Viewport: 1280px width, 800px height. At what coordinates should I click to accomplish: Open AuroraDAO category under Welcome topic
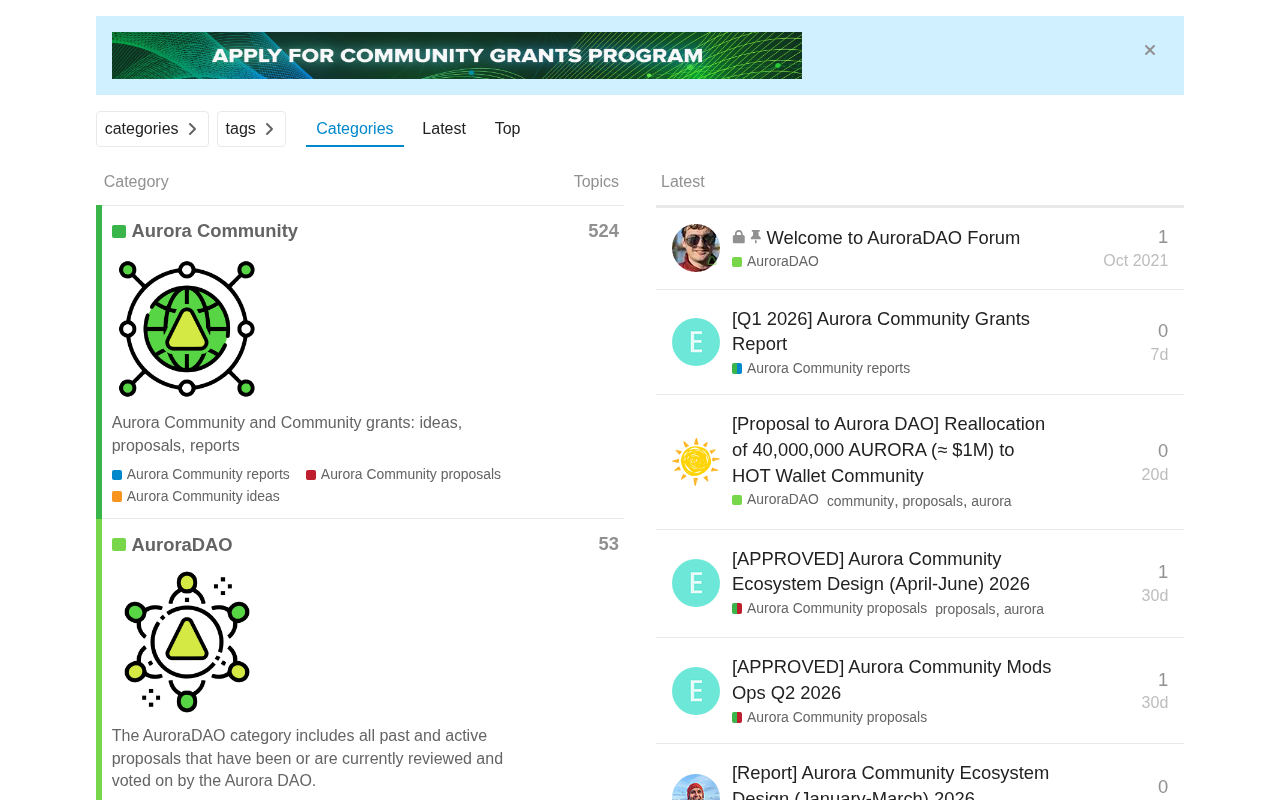pyautogui.click(x=783, y=262)
